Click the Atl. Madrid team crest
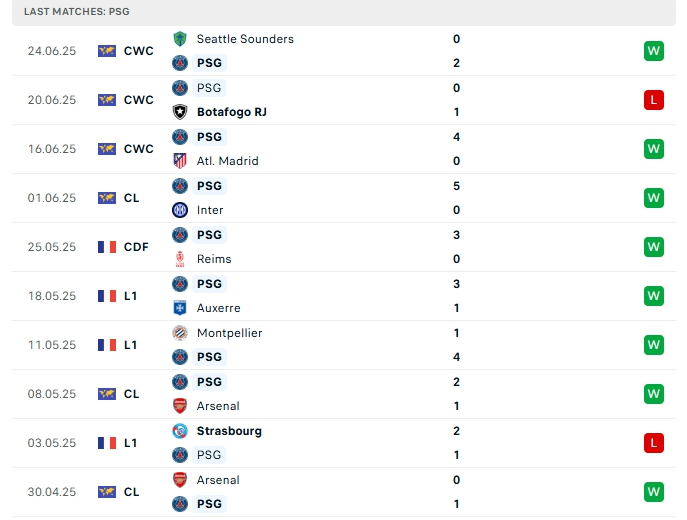Image resolution: width=687 pixels, height=520 pixels. click(x=180, y=161)
